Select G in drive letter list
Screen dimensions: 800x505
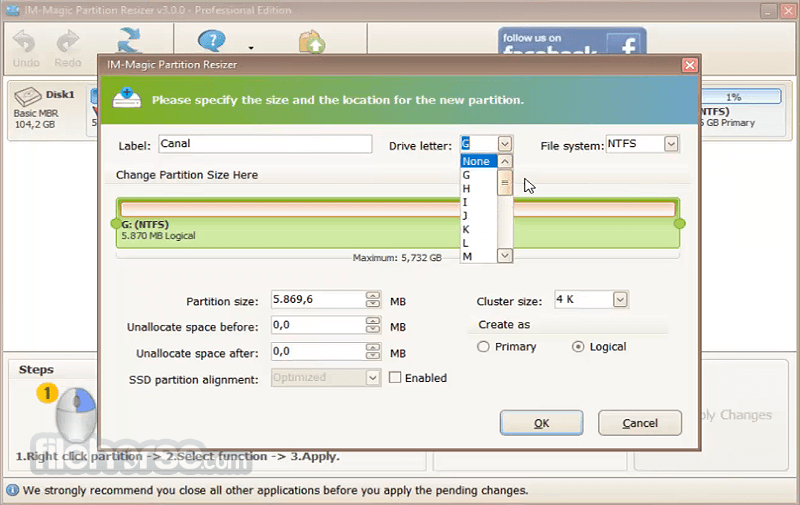(x=479, y=175)
